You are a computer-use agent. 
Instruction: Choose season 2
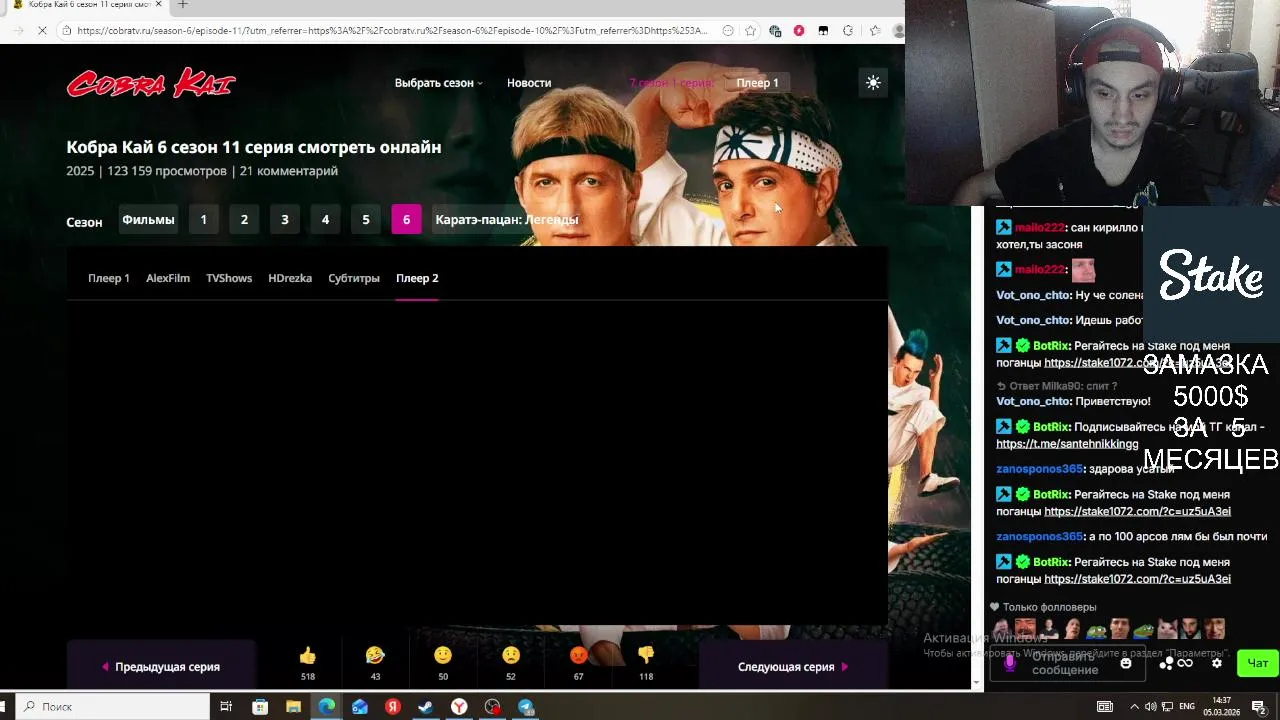[244, 220]
